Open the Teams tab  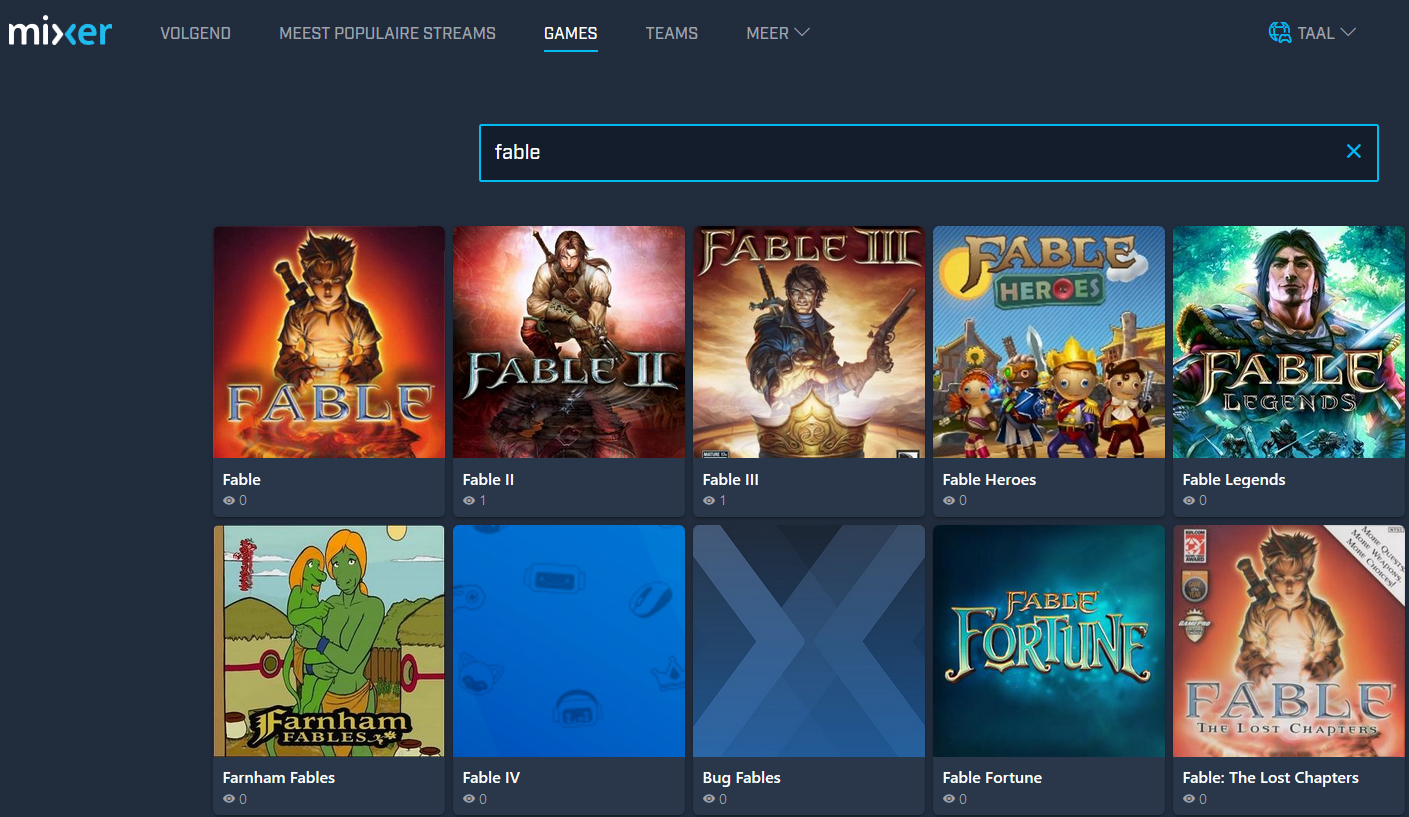coord(672,33)
